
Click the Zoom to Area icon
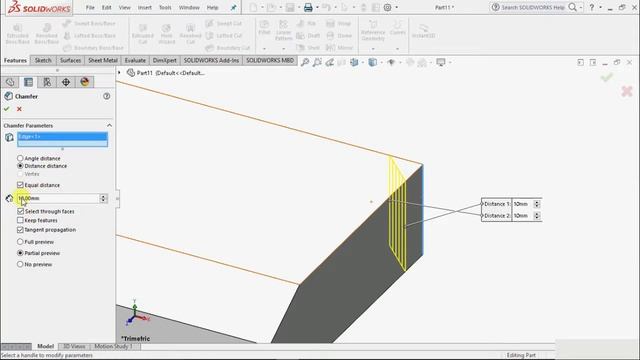pos(317,62)
